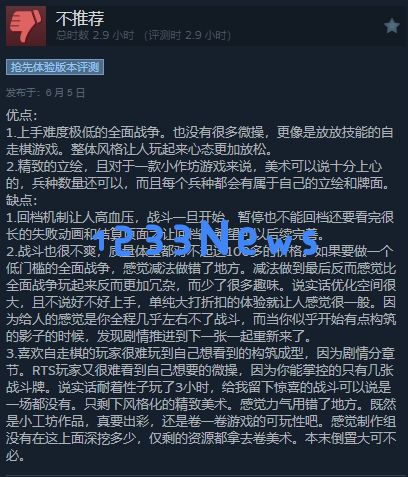Click the red thumbs-down review icon
Image resolution: width=408 pixels, height=477 pixels.
pyautogui.click(x=26, y=26)
